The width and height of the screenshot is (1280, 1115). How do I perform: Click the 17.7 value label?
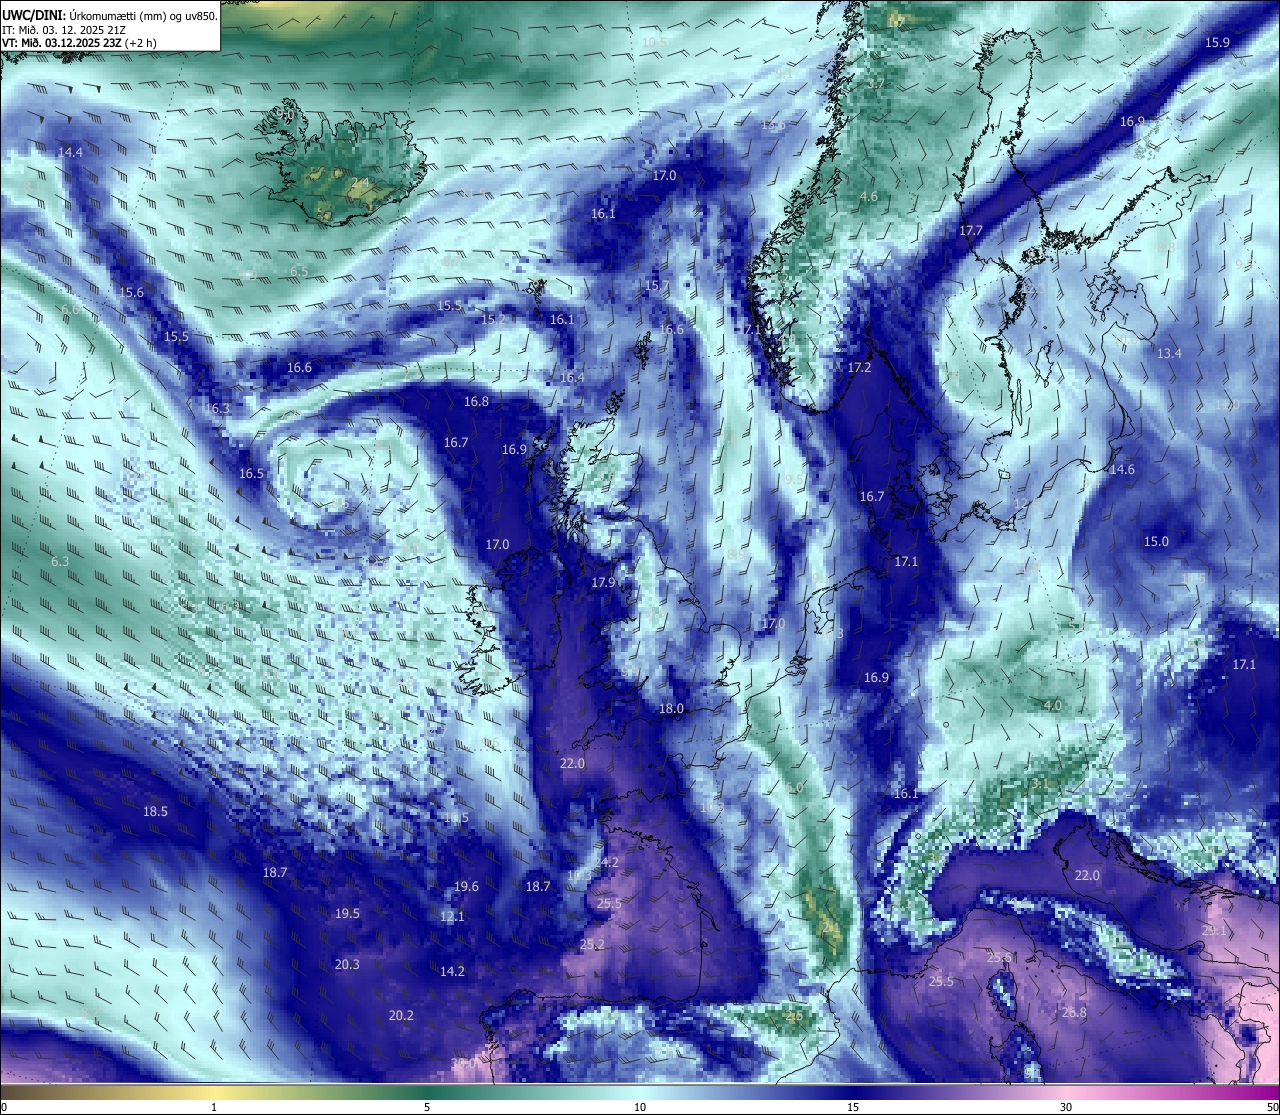971,231
